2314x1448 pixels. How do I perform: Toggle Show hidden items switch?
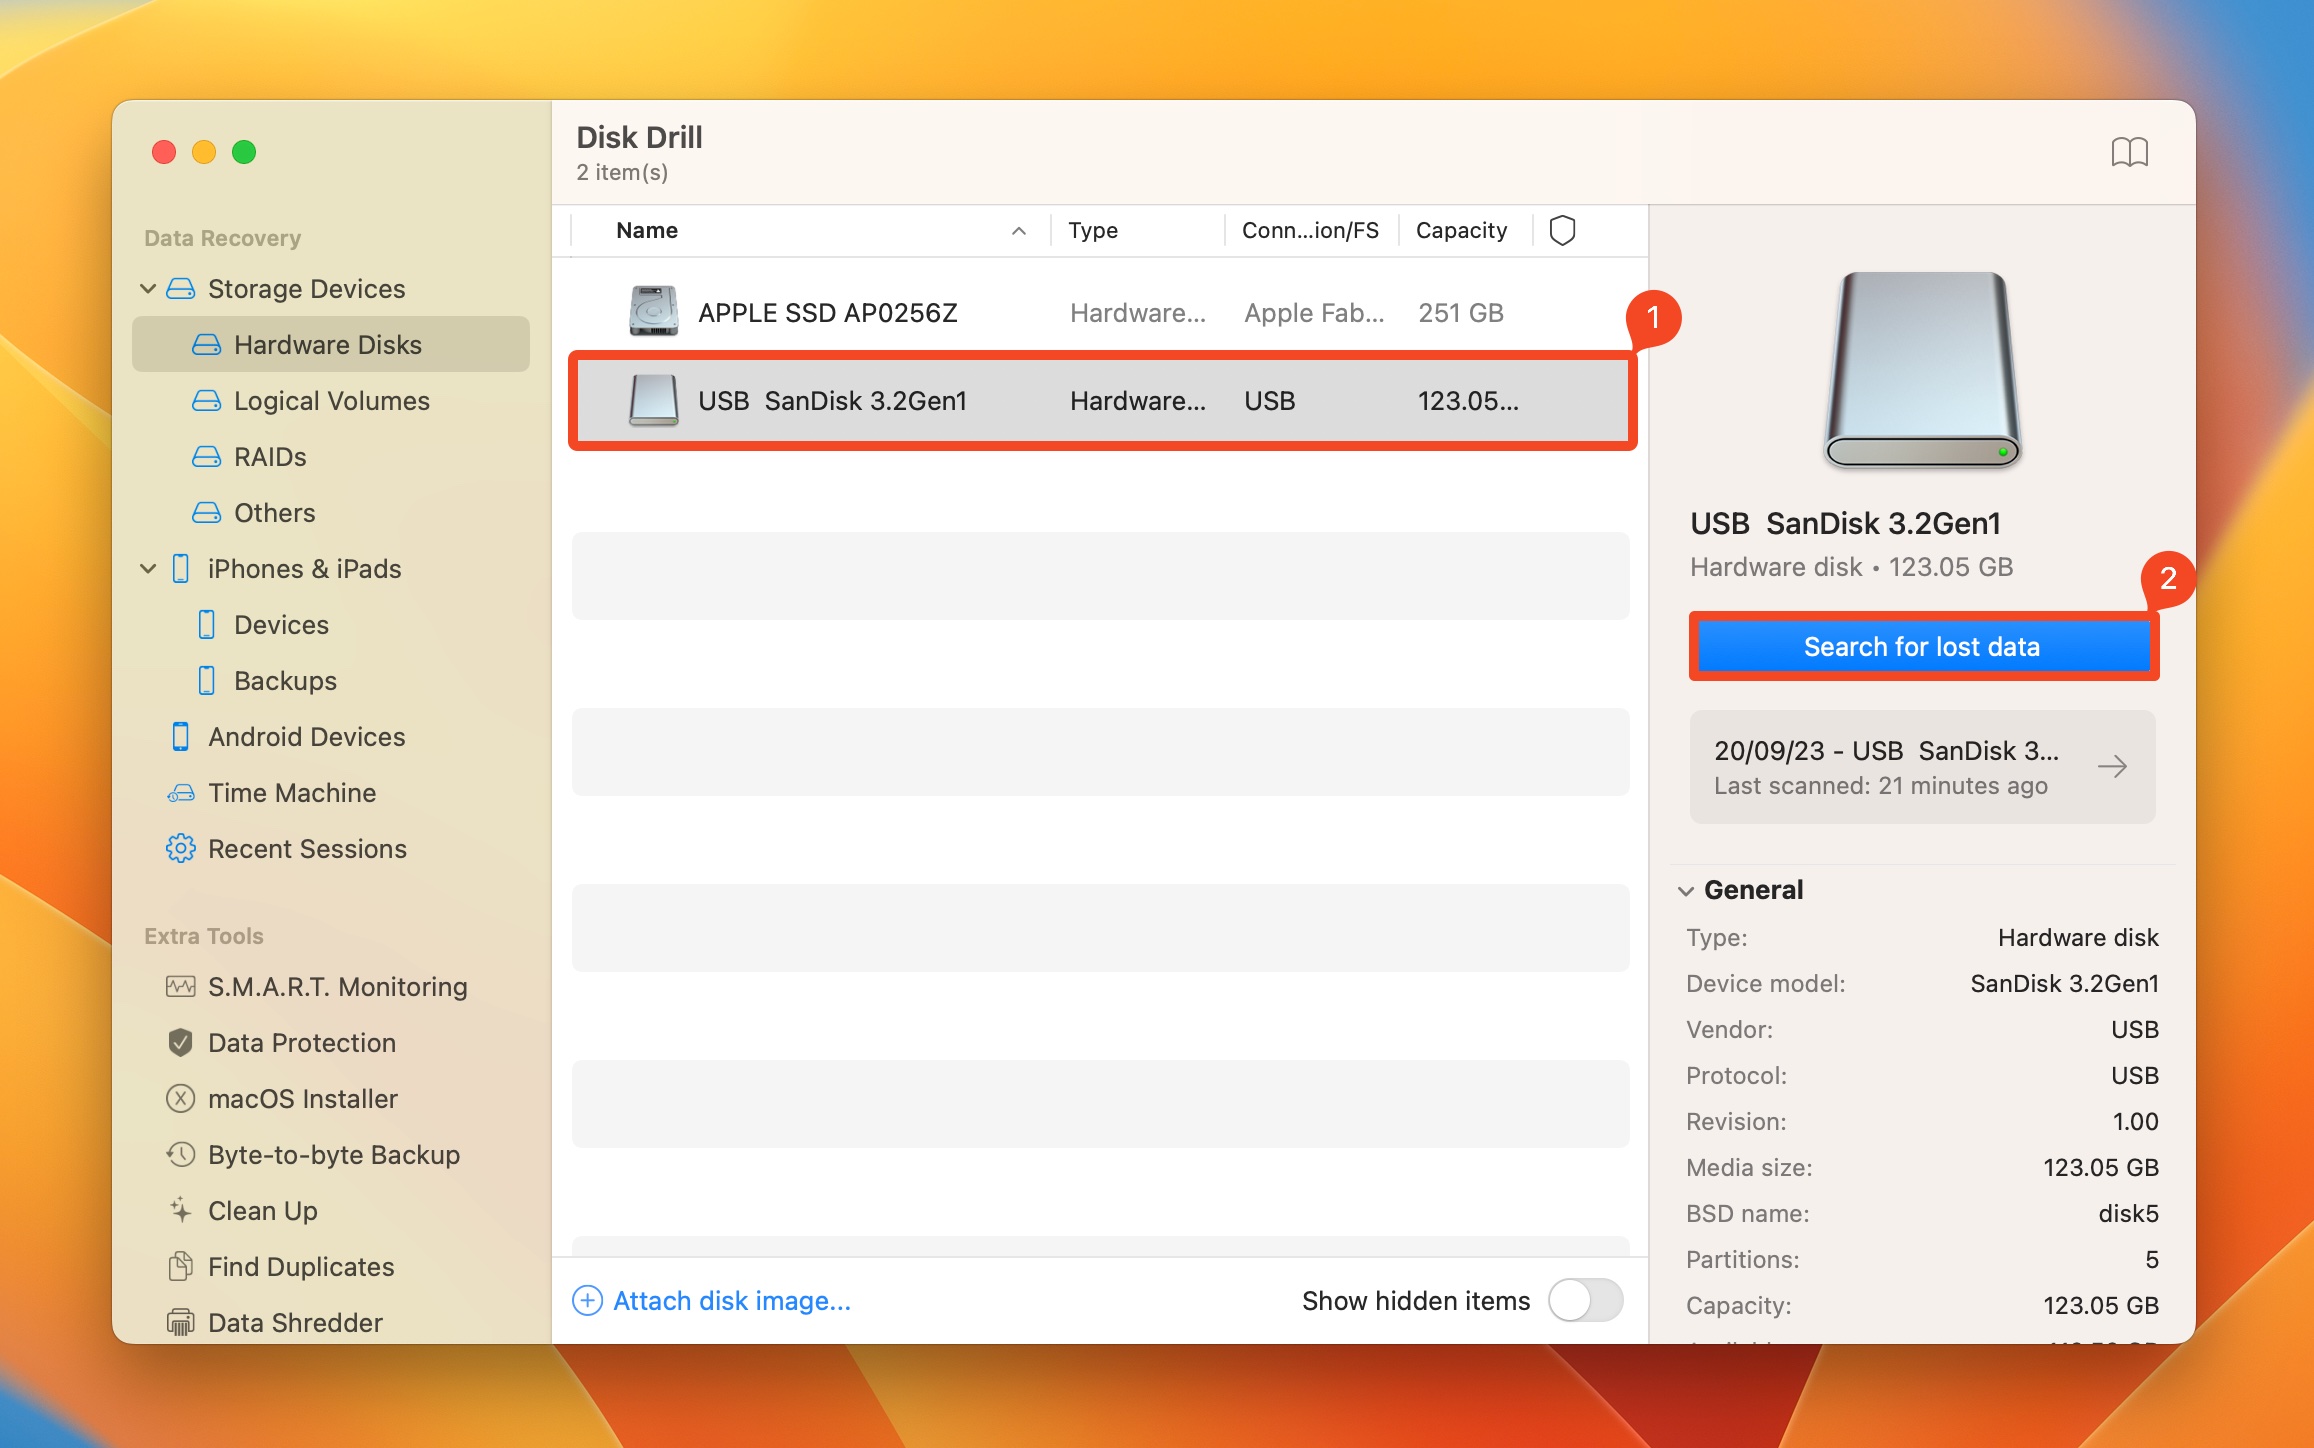click(x=1585, y=1301)
